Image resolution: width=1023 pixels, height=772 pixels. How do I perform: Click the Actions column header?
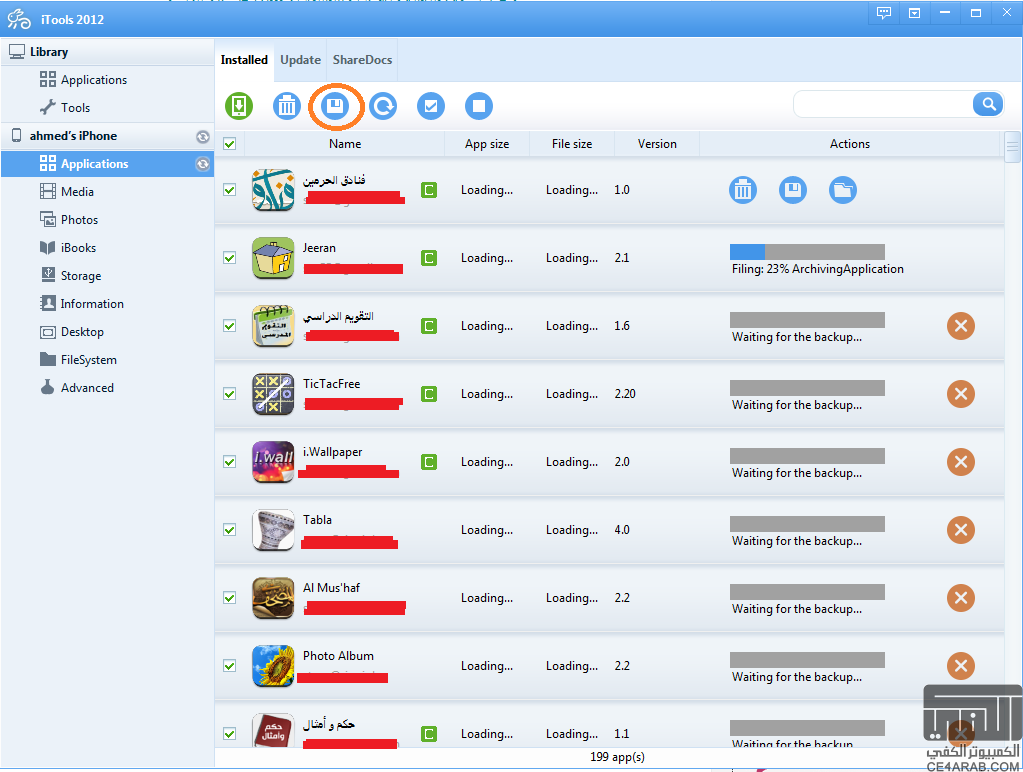click(849, 144)
